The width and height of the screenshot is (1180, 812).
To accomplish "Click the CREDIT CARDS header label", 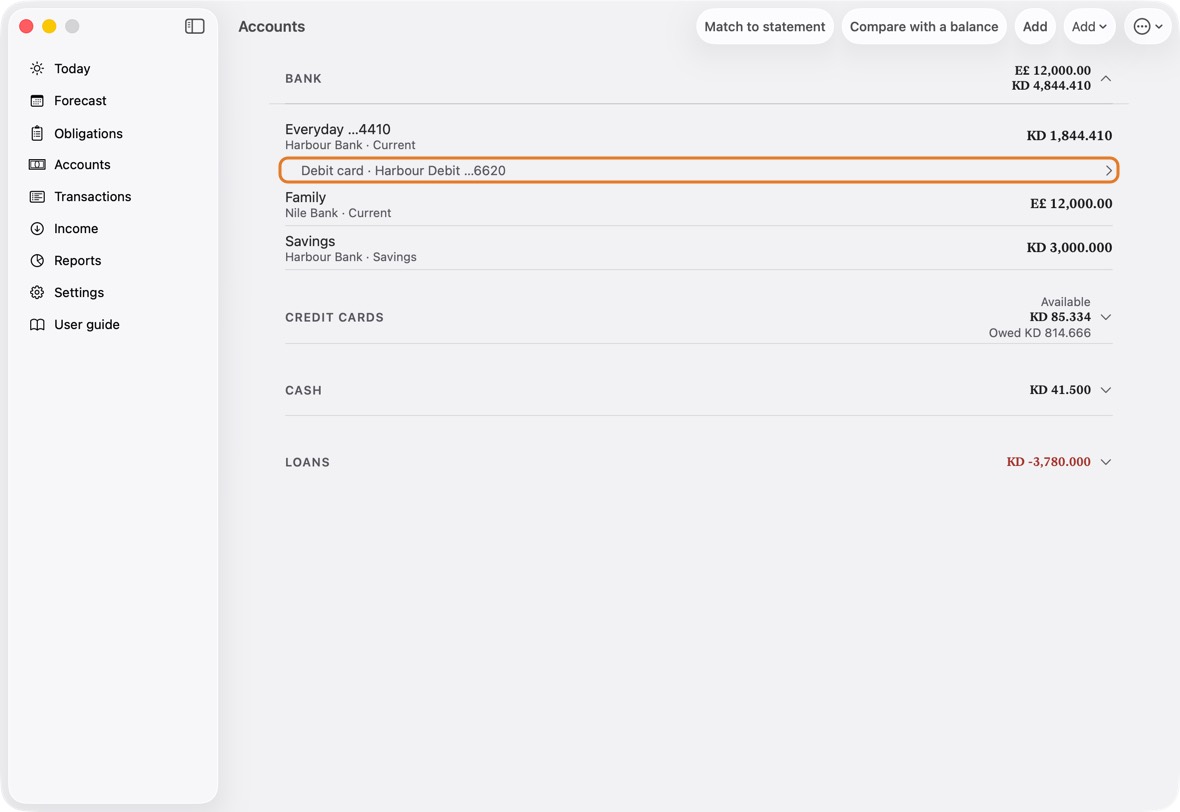I will (x=334, y=318).
